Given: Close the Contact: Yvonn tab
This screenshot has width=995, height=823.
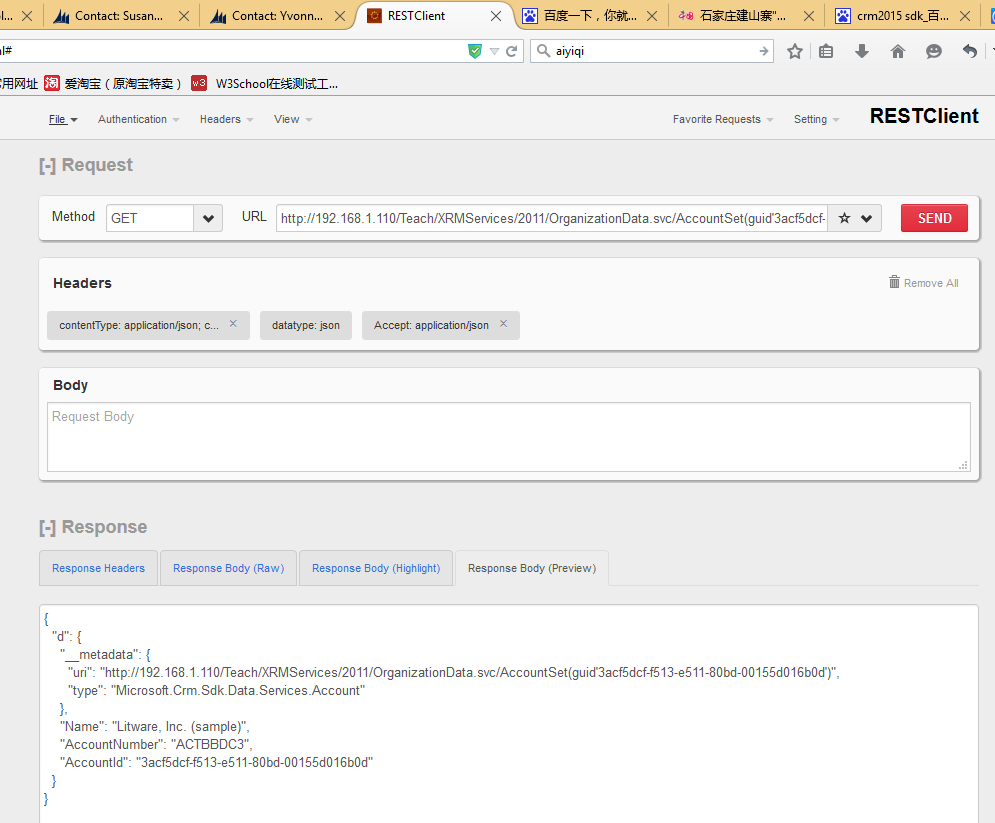Looking at the screenshot, I should tap(340, 16).
